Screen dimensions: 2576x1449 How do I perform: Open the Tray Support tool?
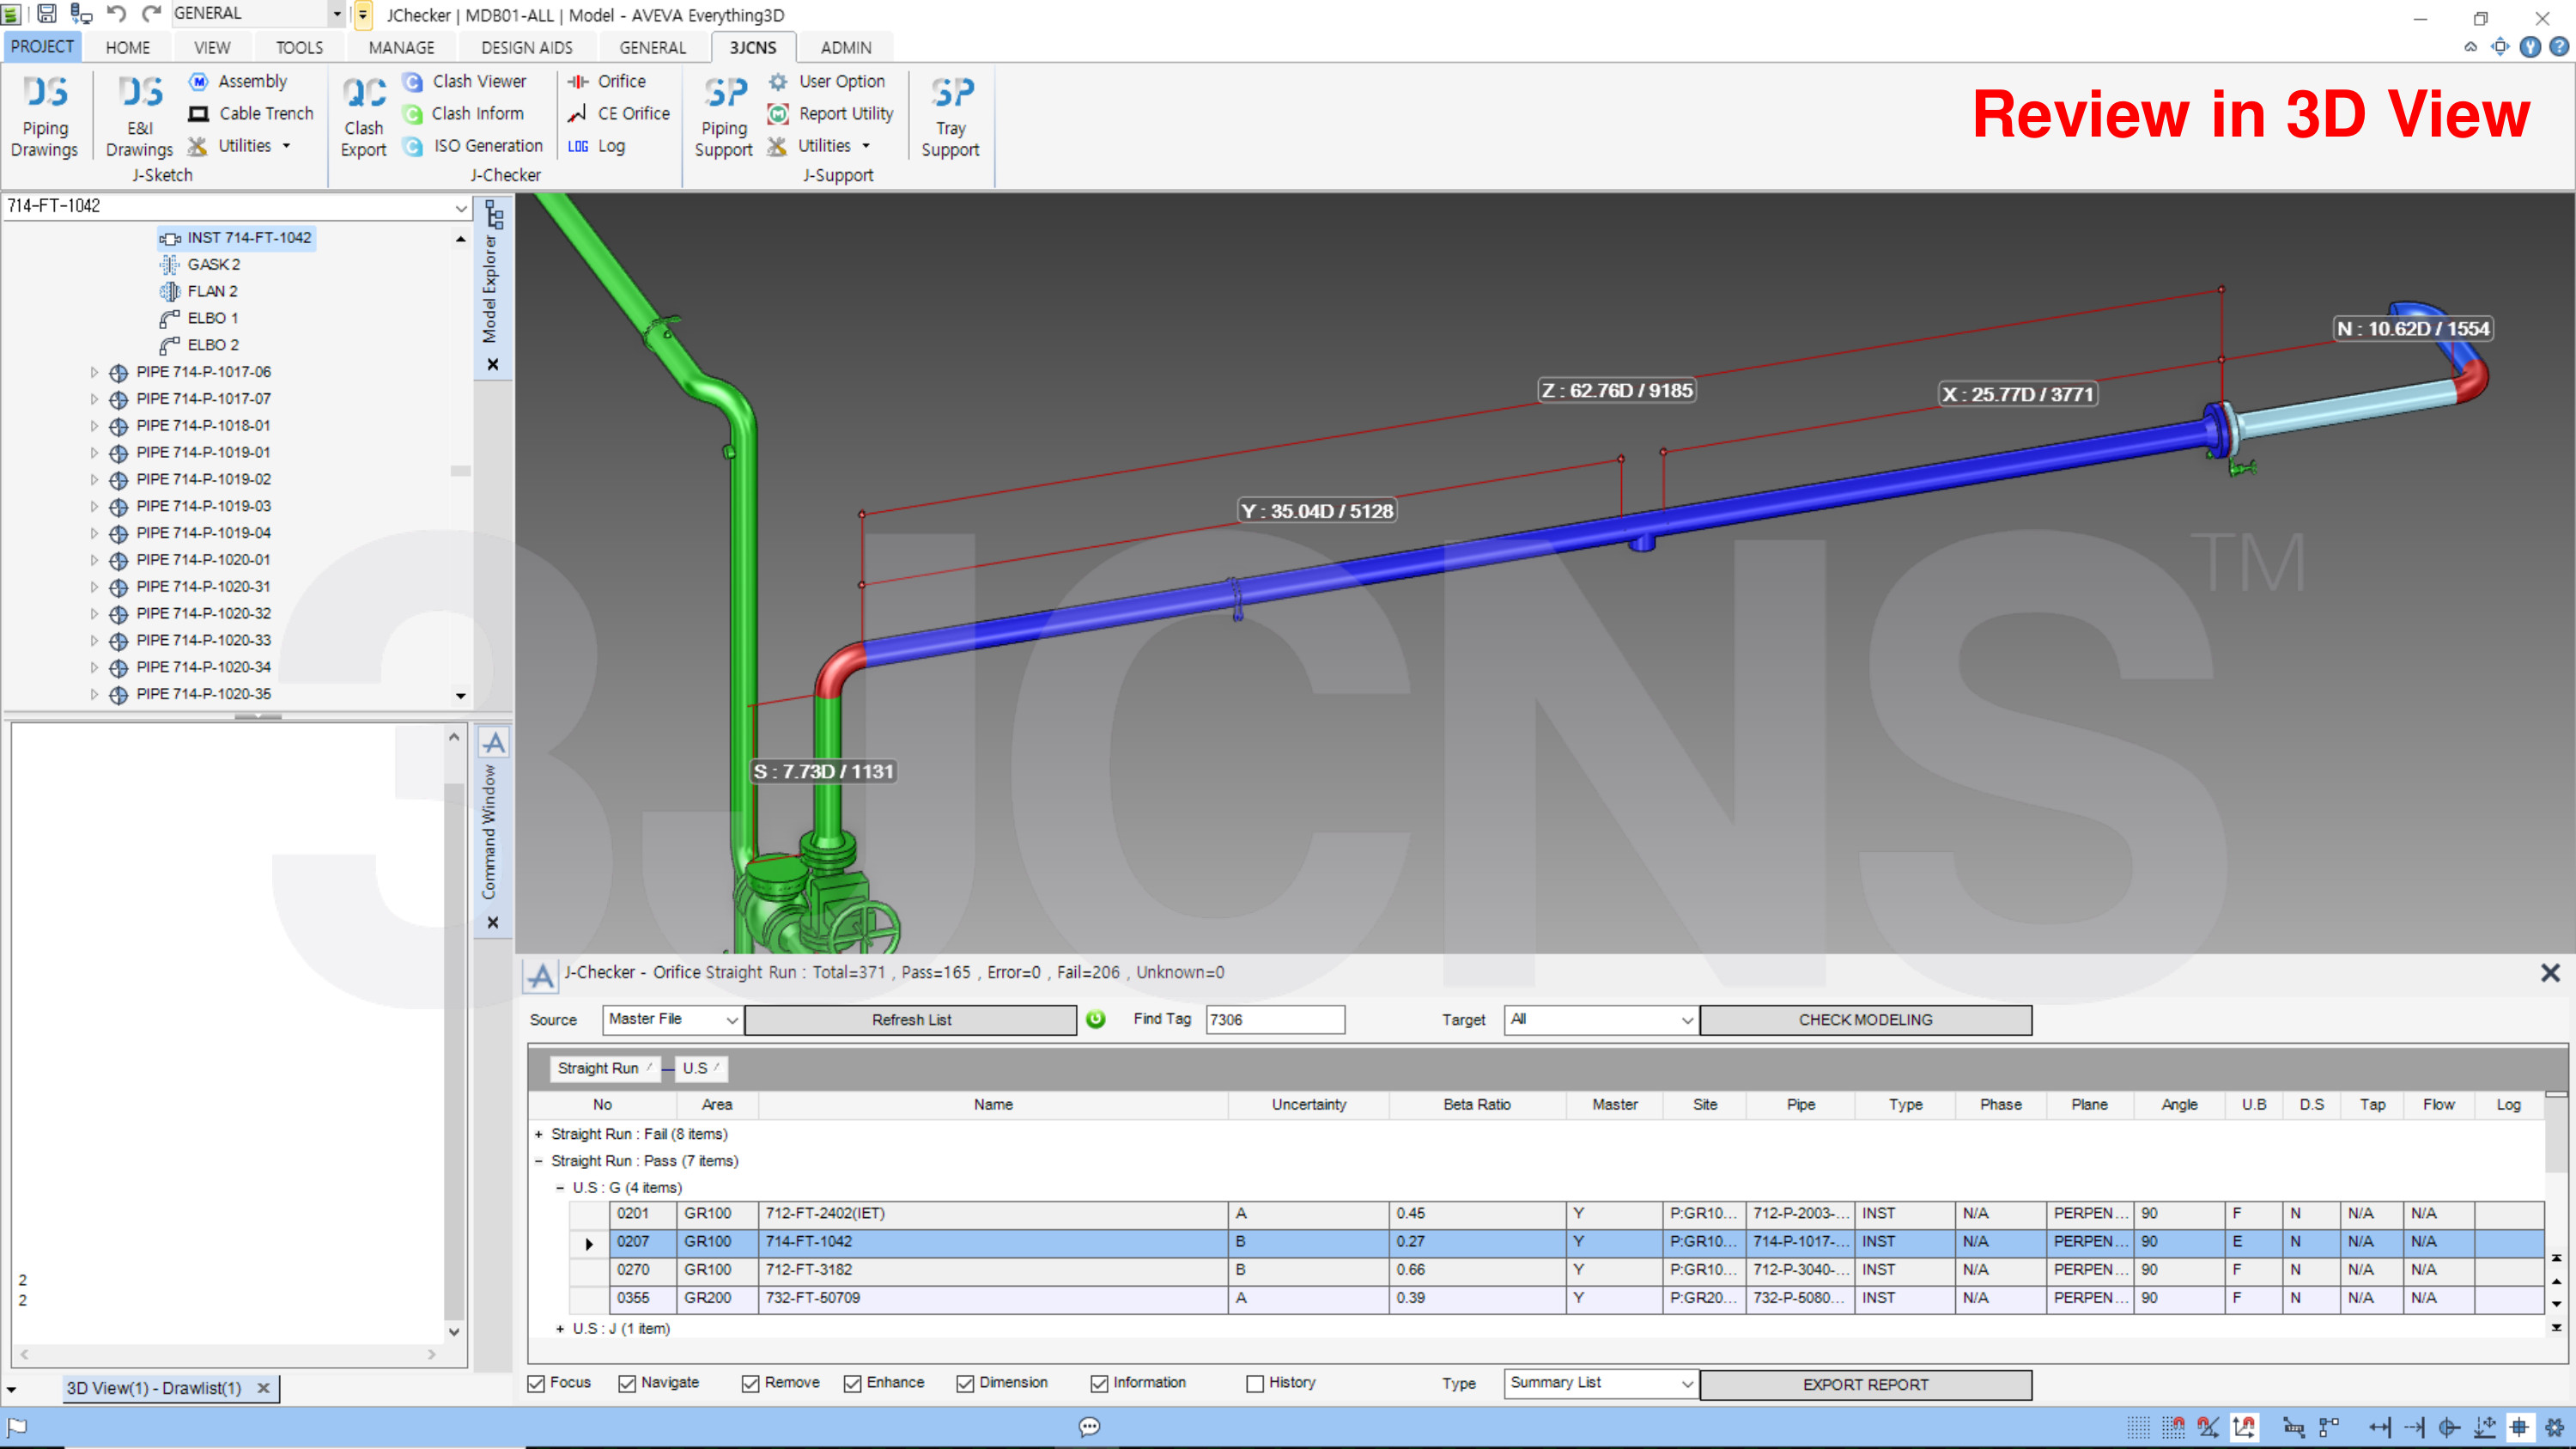[x=951, y=115]
